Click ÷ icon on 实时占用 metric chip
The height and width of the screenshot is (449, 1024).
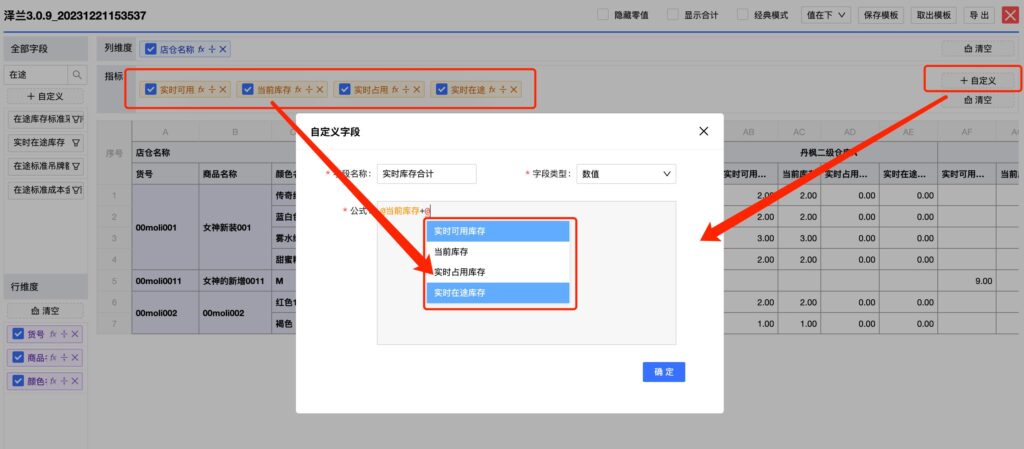click(406, 89)
